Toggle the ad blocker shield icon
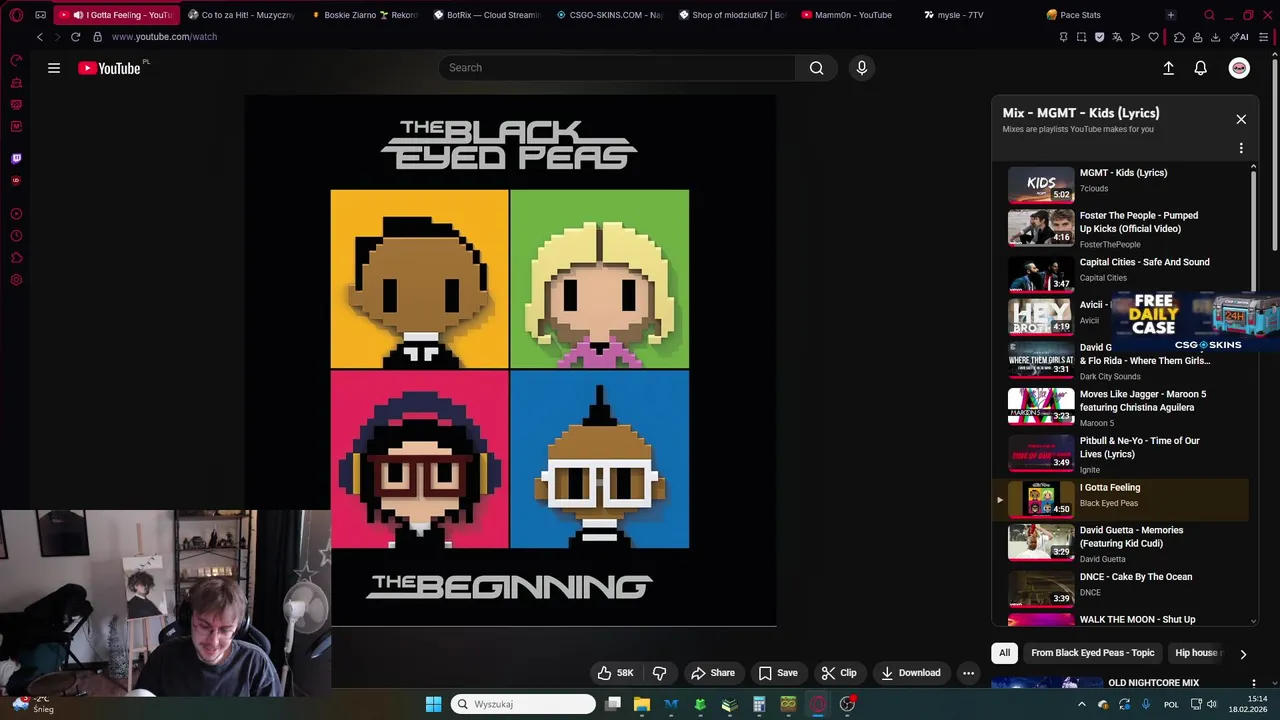The height and width of the screenshot is (720, 1280). (1099, 37)
